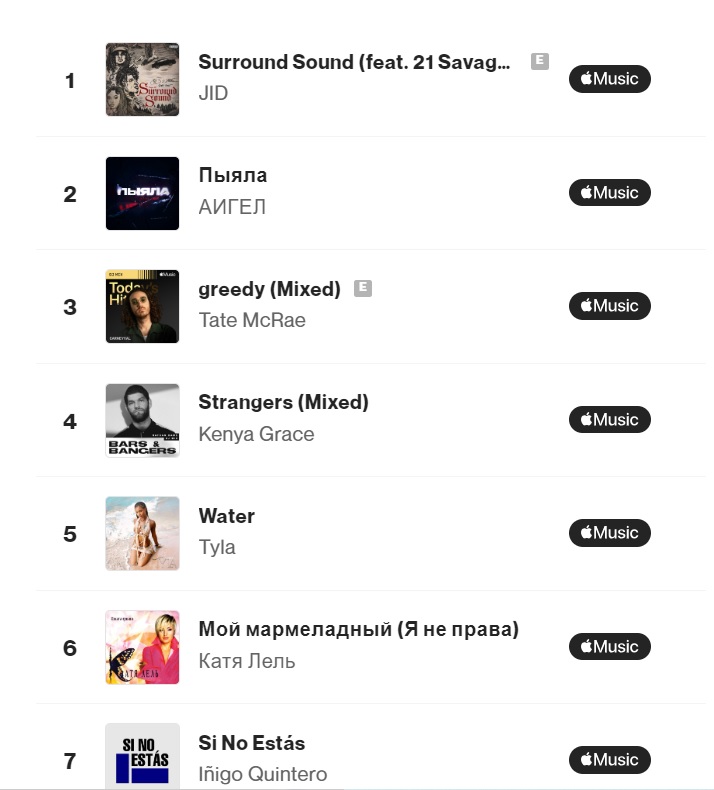Open the Пыяла album artwork
714x790 pixels.
142,193
